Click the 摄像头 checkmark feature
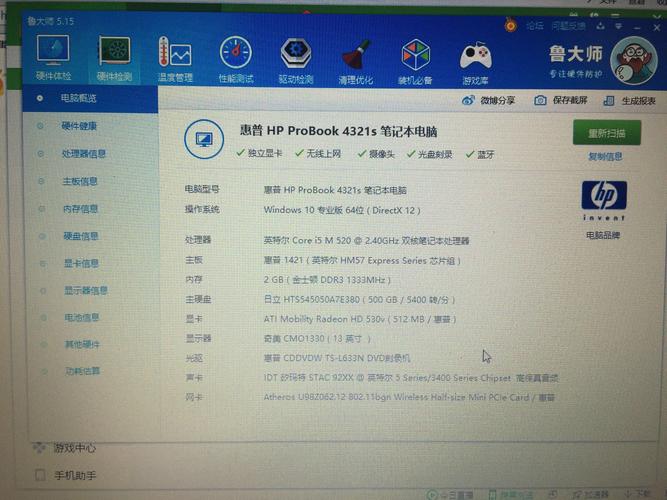Image resolution: width=667 pixels, height=500 pixels. (x=376, y=154)
